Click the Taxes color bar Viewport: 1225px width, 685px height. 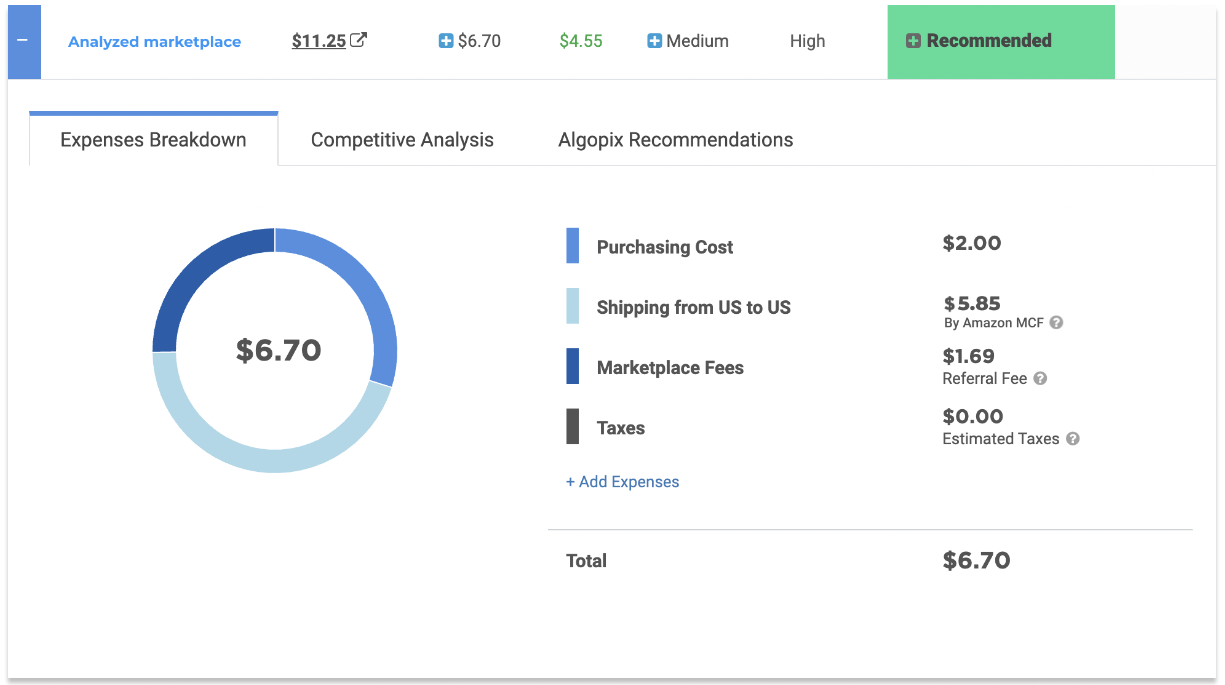573,427
